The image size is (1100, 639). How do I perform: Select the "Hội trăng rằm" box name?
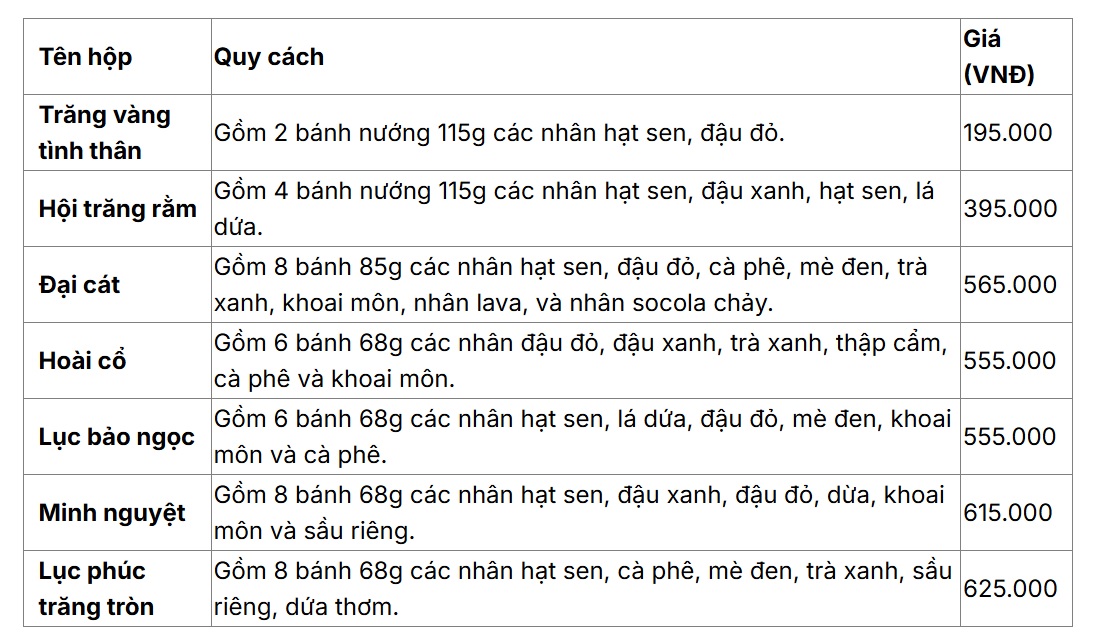[117, 209]
